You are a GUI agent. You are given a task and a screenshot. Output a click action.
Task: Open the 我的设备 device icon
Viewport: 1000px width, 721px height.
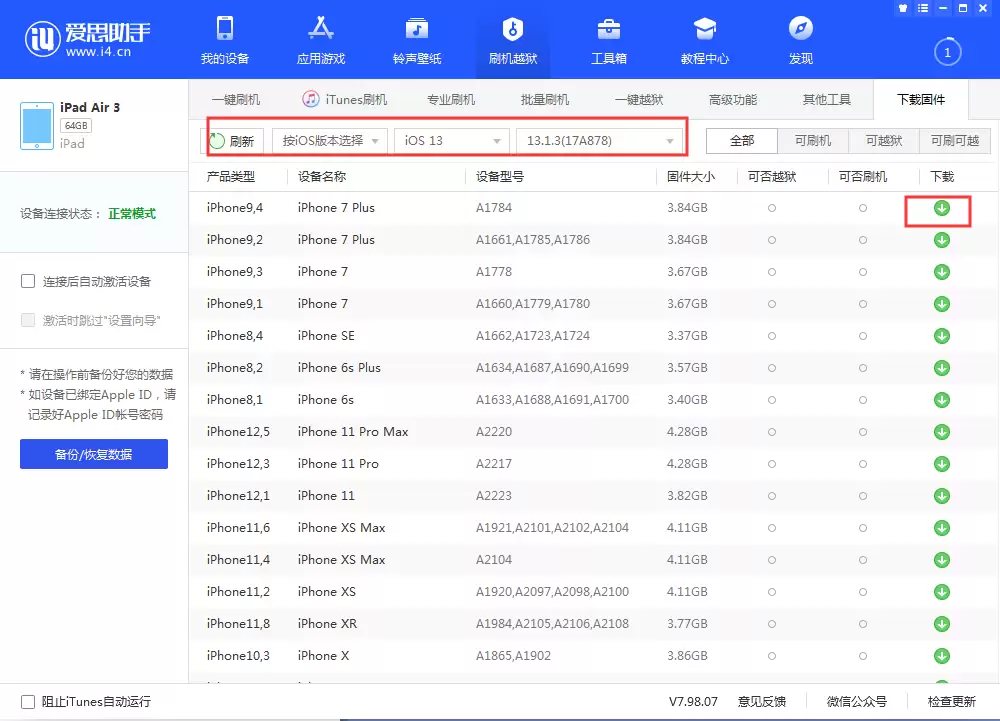[224, 29]
